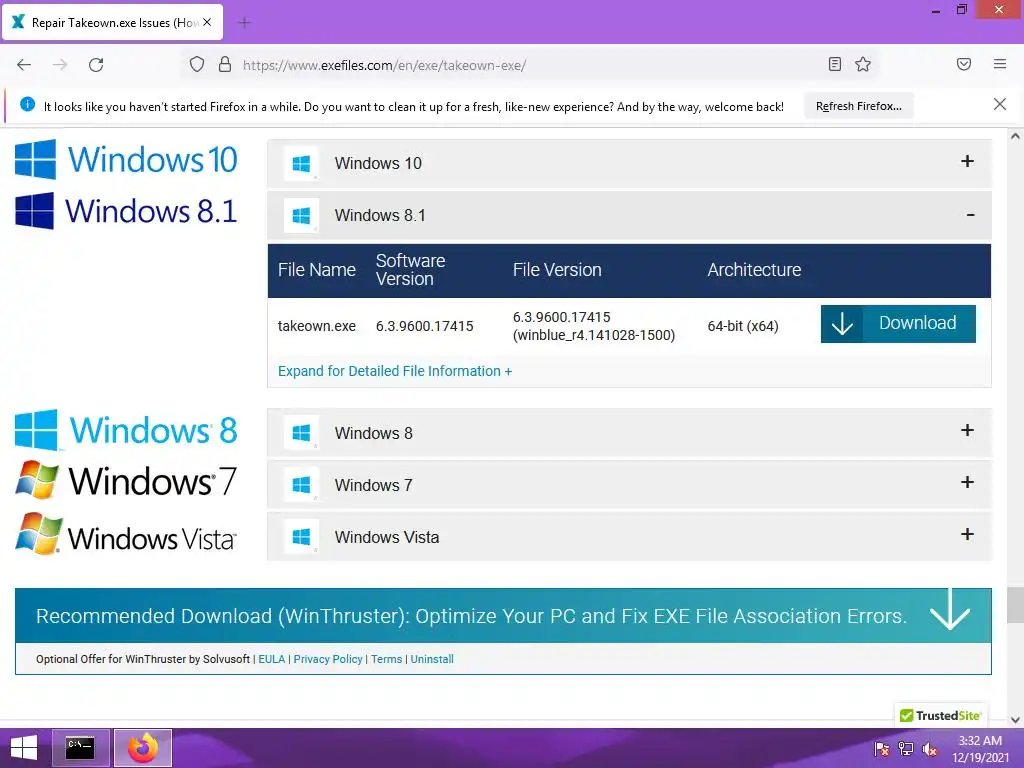
Task: Open the EULA link
Action: coord(272,659)
